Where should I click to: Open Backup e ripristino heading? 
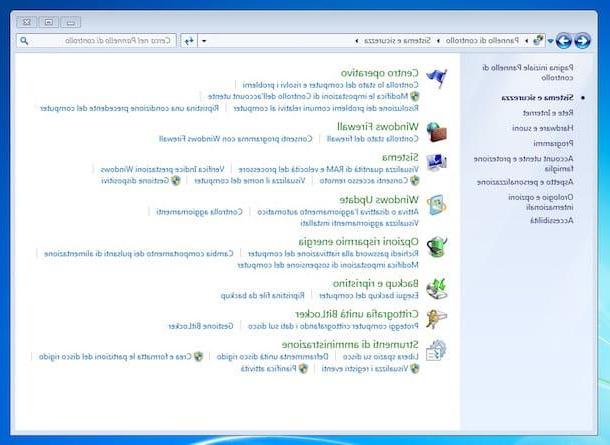coord(376,283)
